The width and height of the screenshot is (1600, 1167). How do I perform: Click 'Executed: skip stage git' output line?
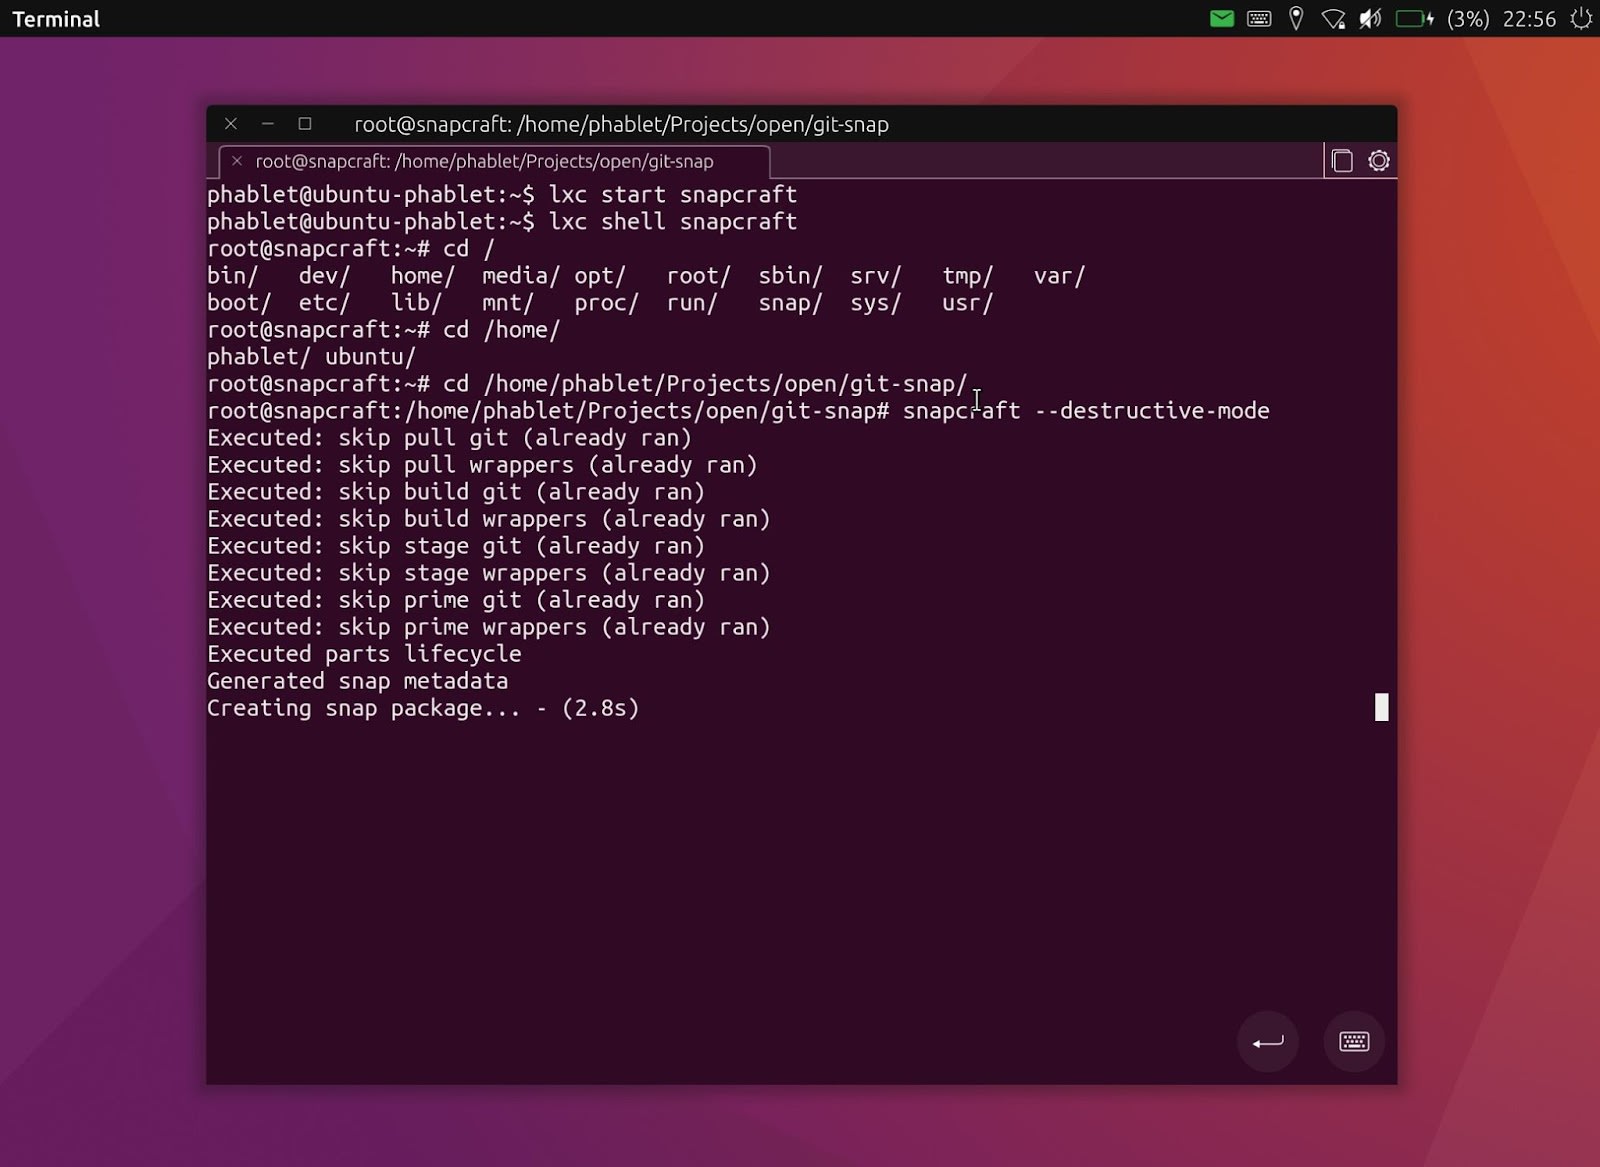(456, 545)
